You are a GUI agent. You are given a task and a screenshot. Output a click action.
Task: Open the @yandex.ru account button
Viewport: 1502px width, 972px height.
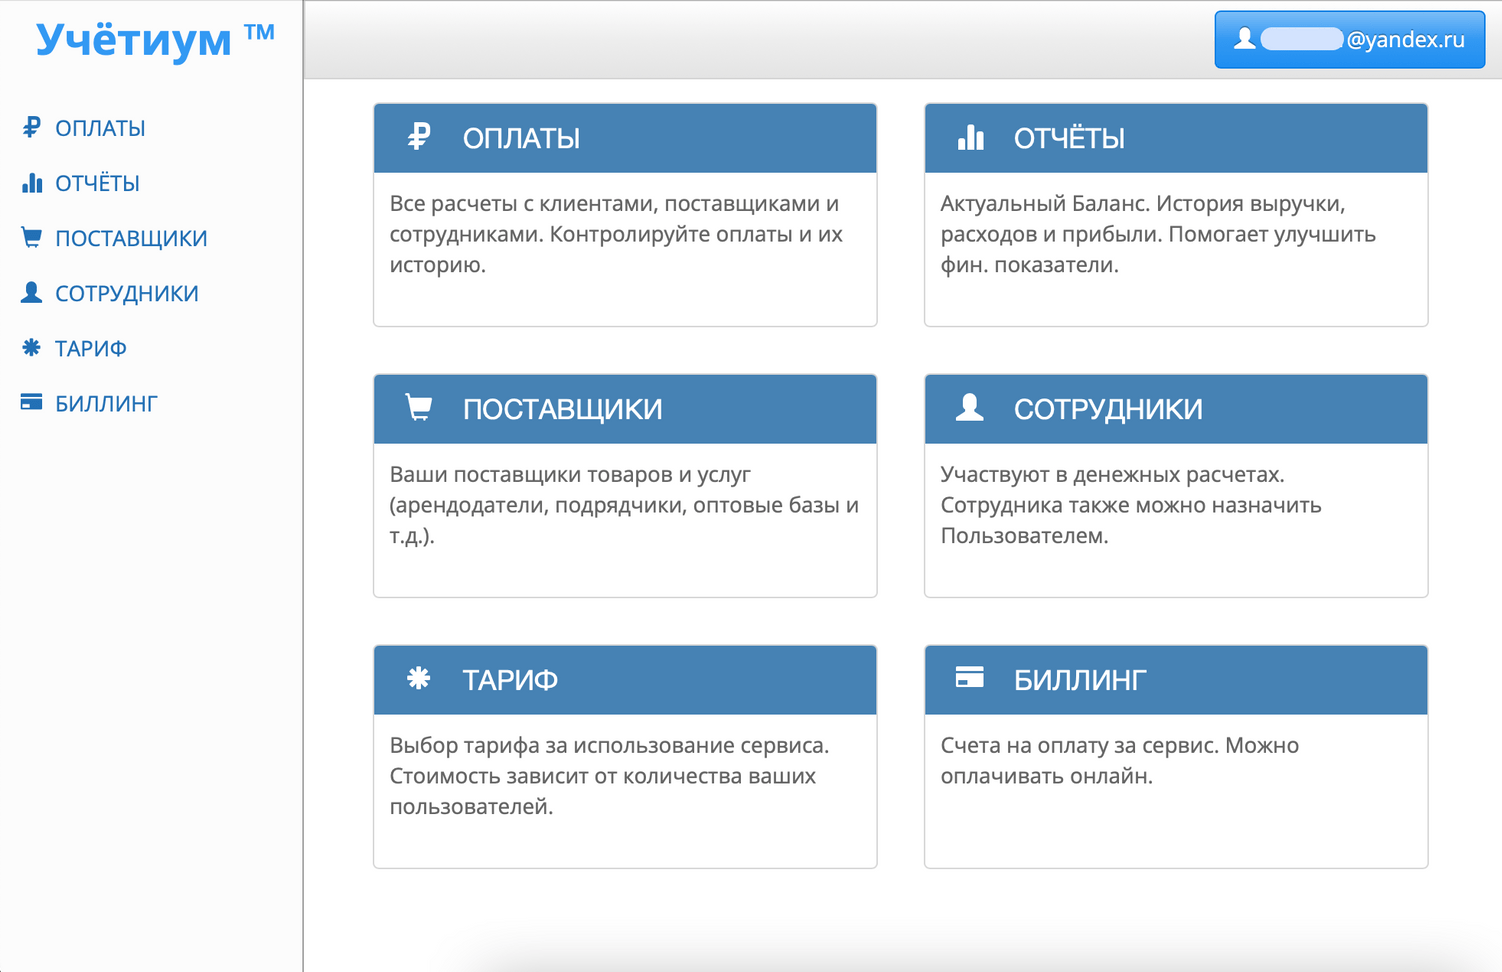[x=1350, y=40]
